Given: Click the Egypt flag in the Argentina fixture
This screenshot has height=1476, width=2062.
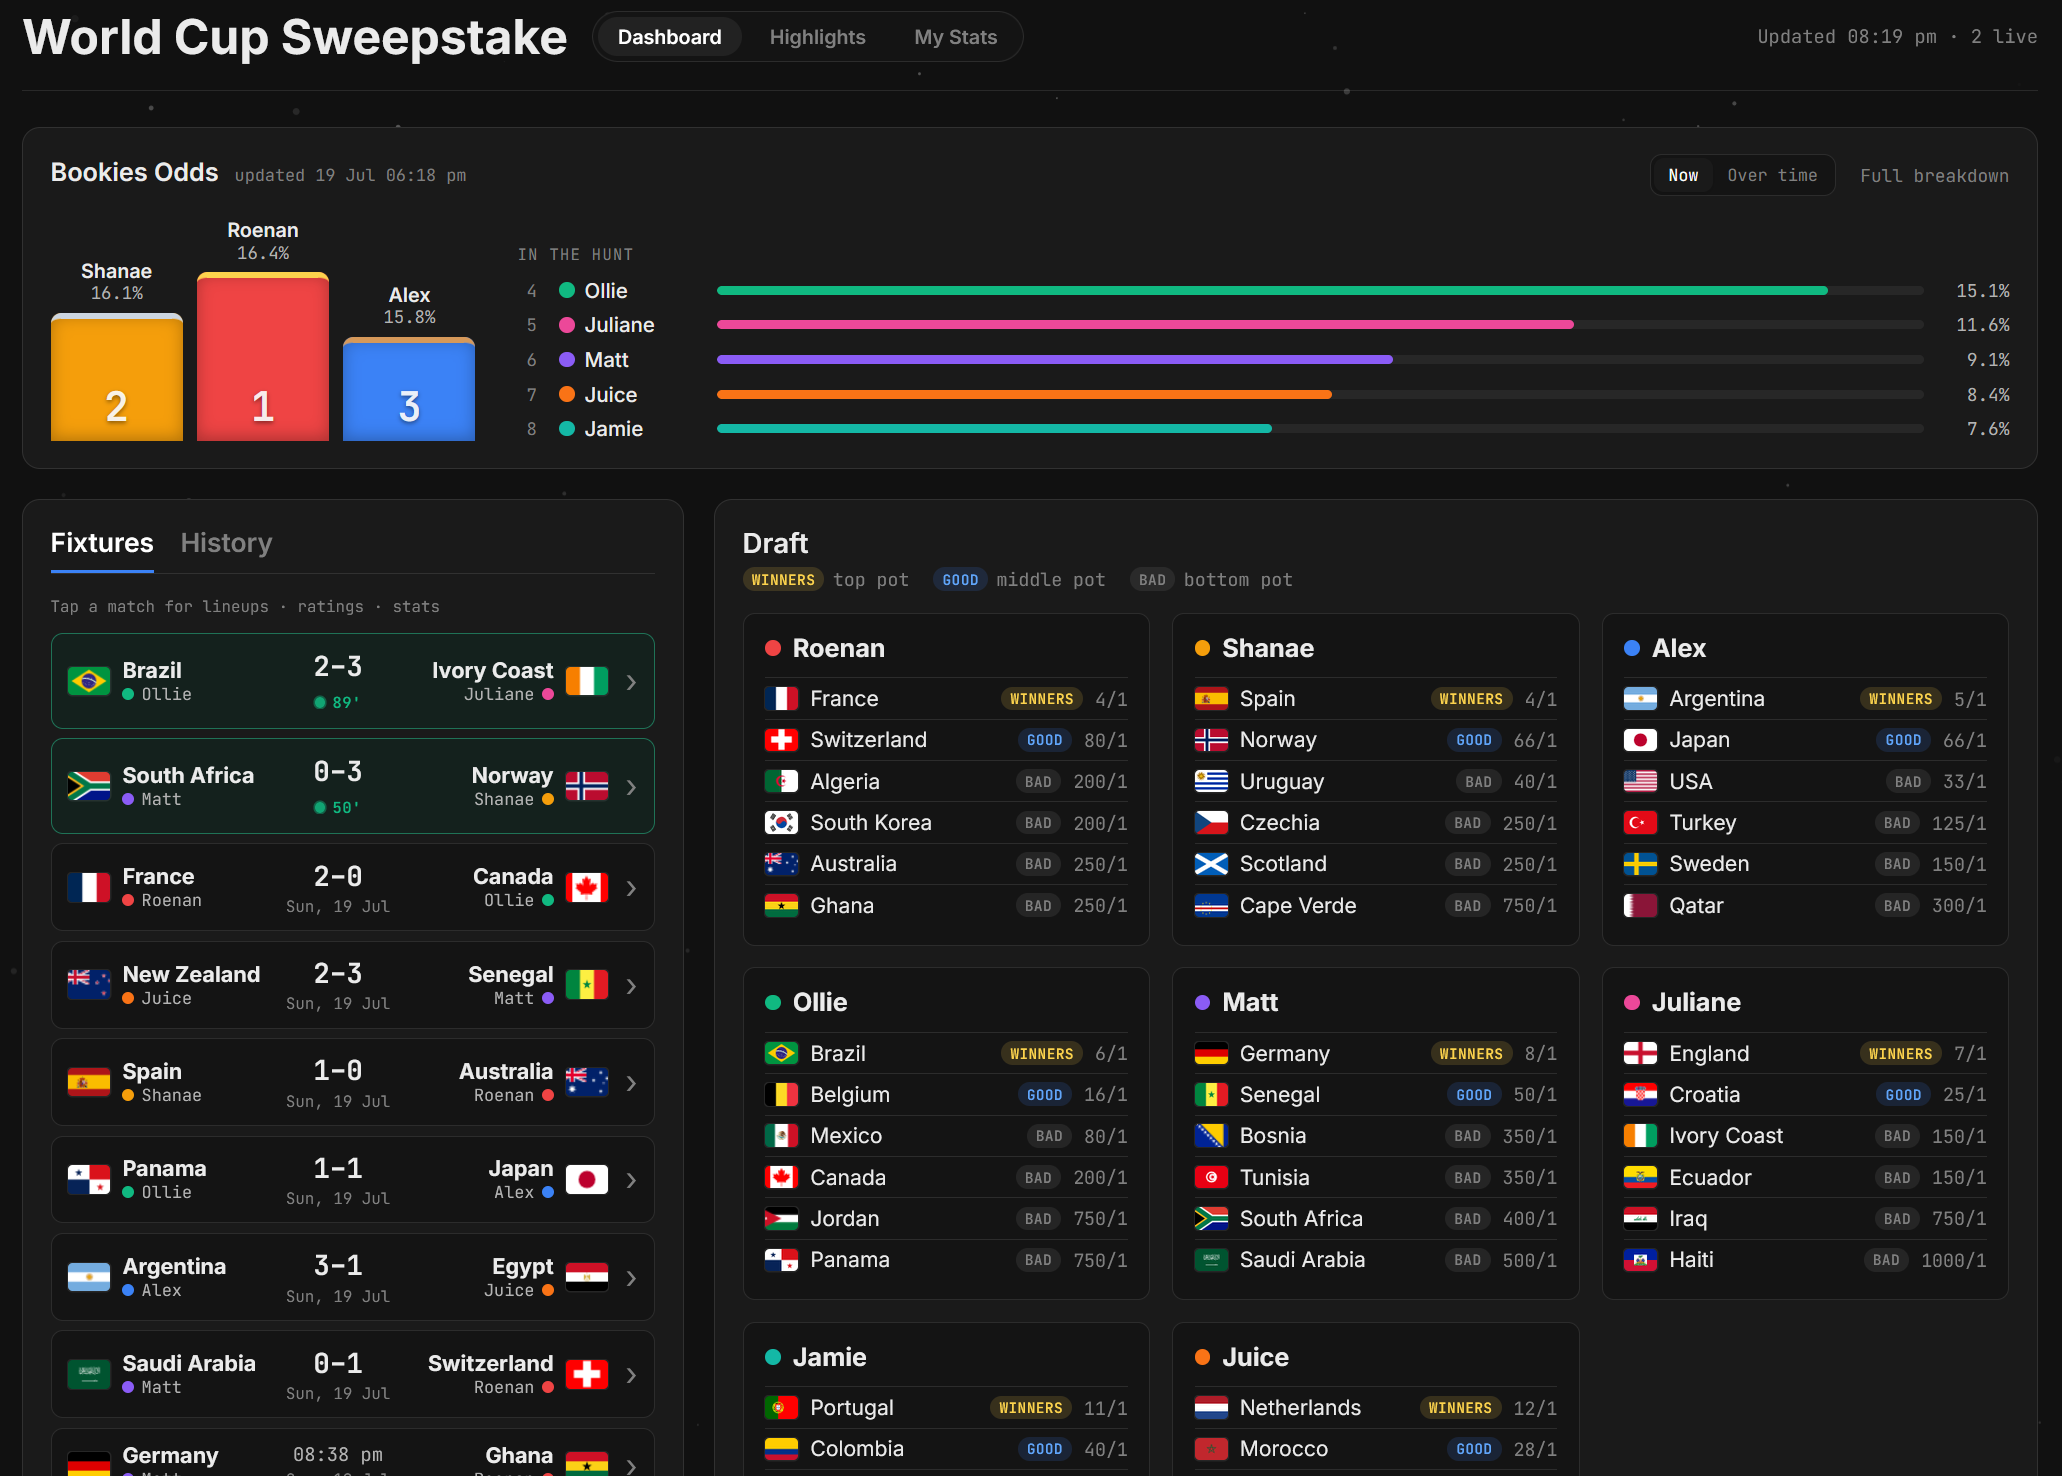Looking at the screenshot, I should click(587, 1277).
